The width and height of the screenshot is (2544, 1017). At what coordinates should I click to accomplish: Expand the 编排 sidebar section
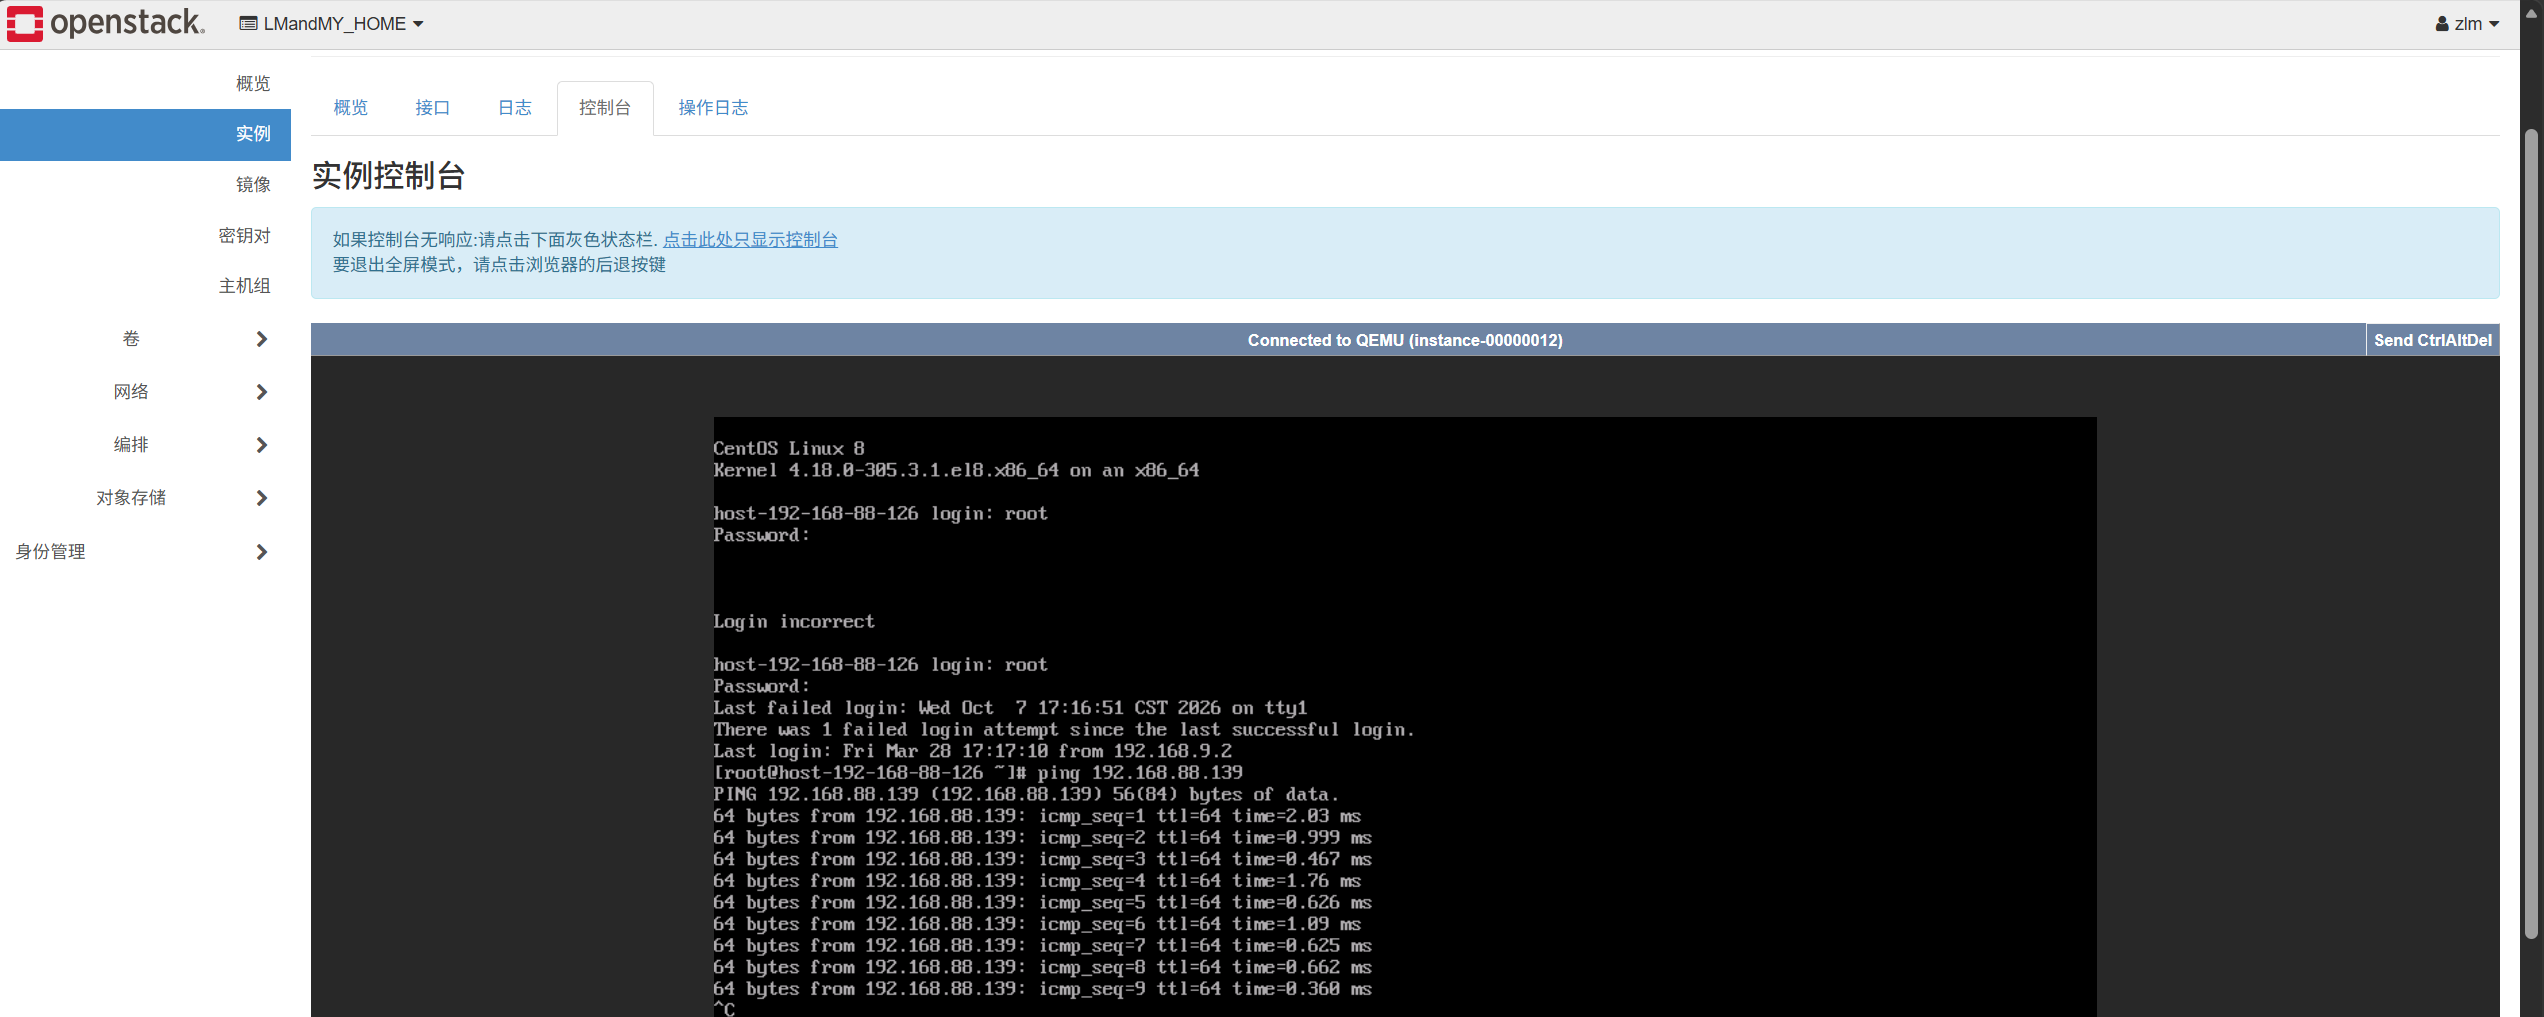coord(145,445)
